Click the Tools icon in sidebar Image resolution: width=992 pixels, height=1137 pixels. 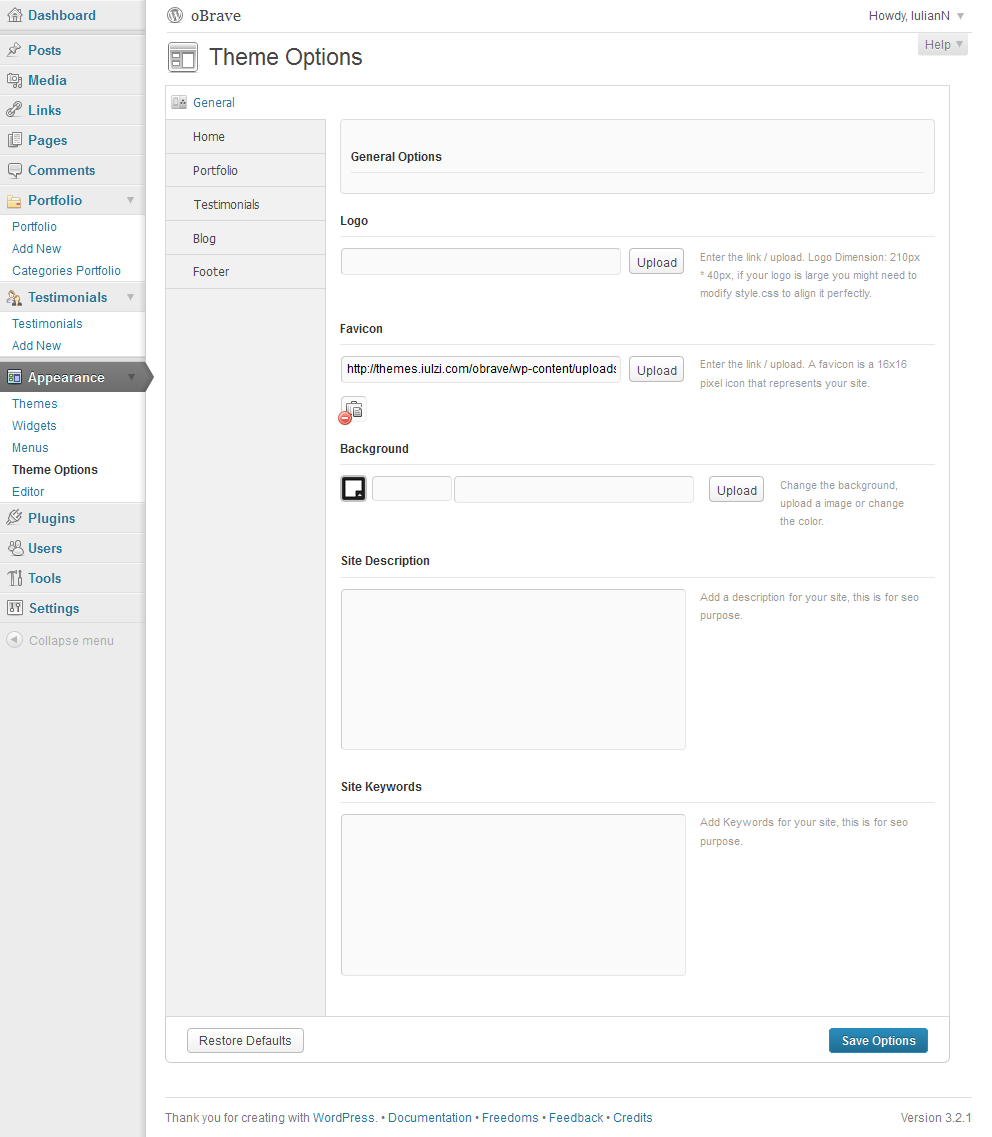[x=14, y=578]
